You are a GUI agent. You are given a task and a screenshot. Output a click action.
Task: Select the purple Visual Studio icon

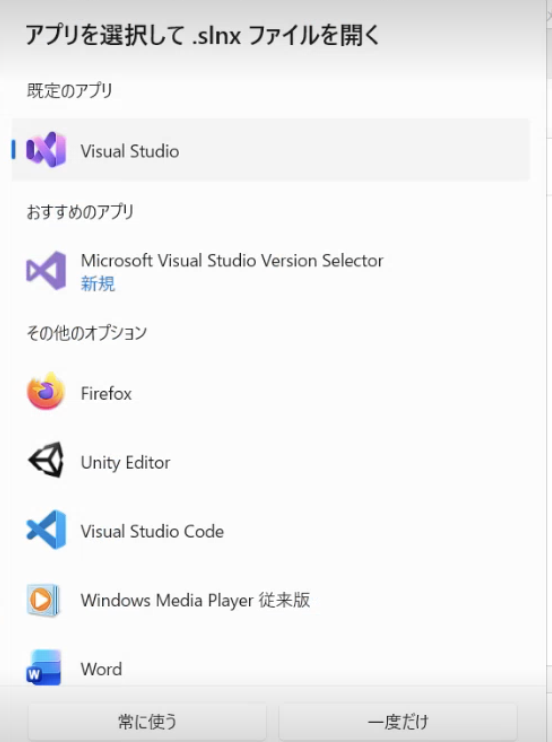[46, 150]
